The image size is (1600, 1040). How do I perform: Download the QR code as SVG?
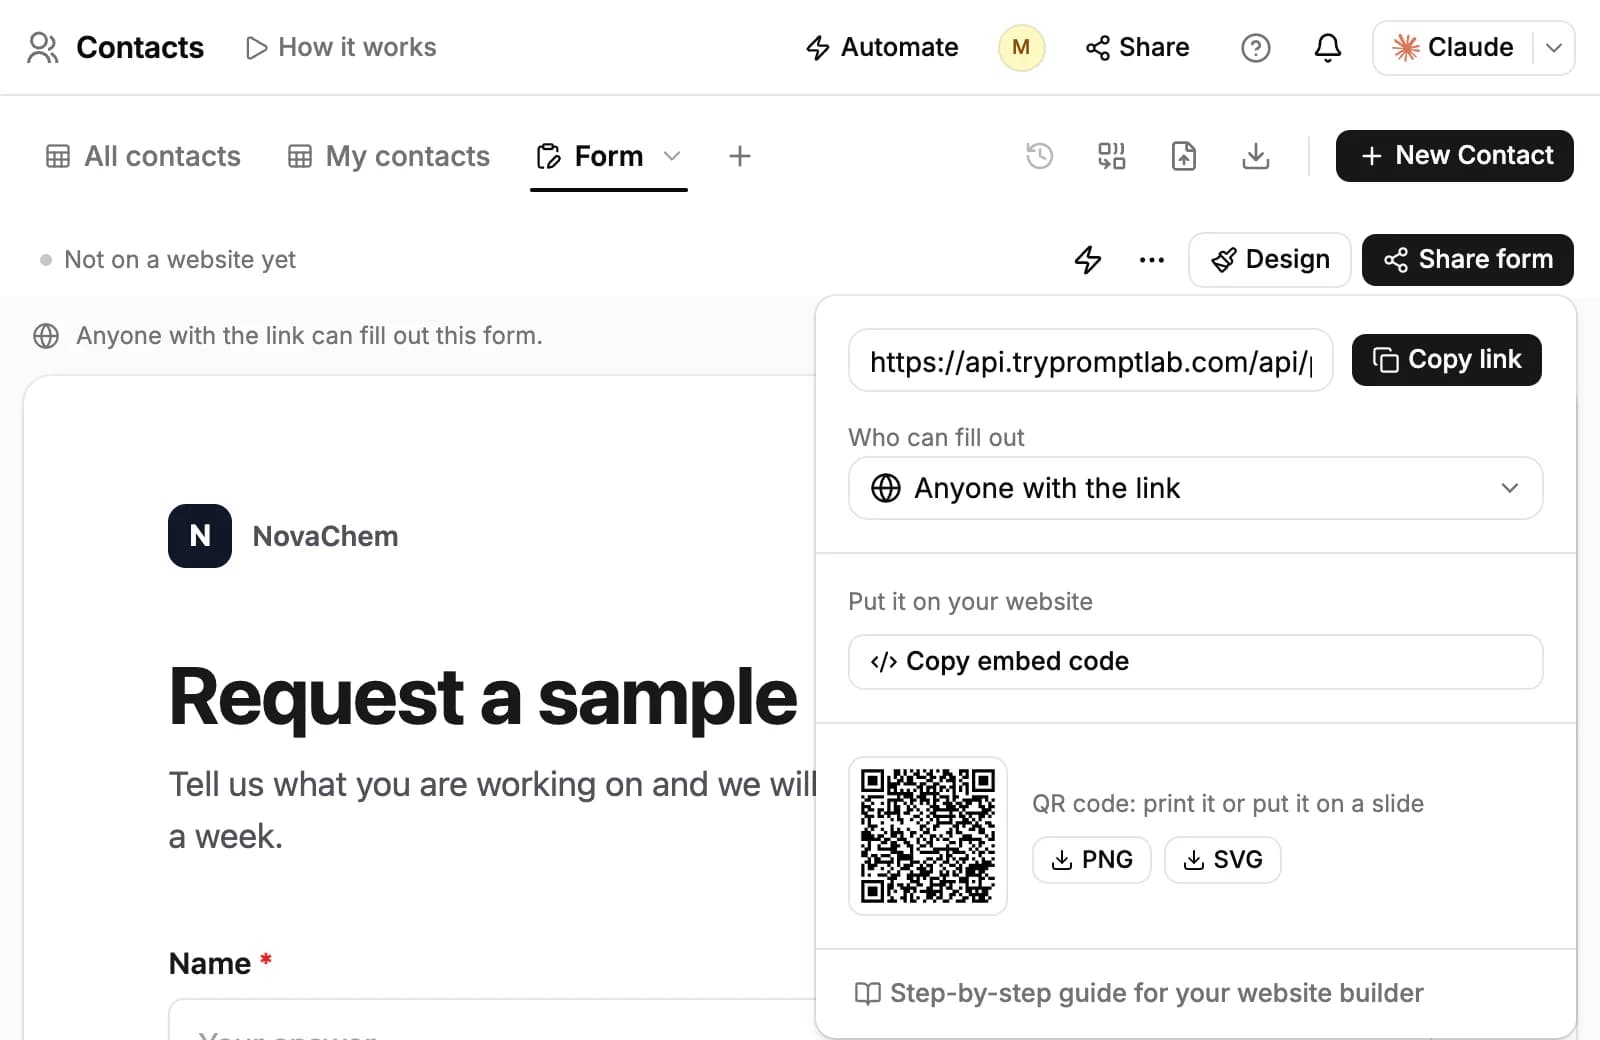tap(1223, 860)
